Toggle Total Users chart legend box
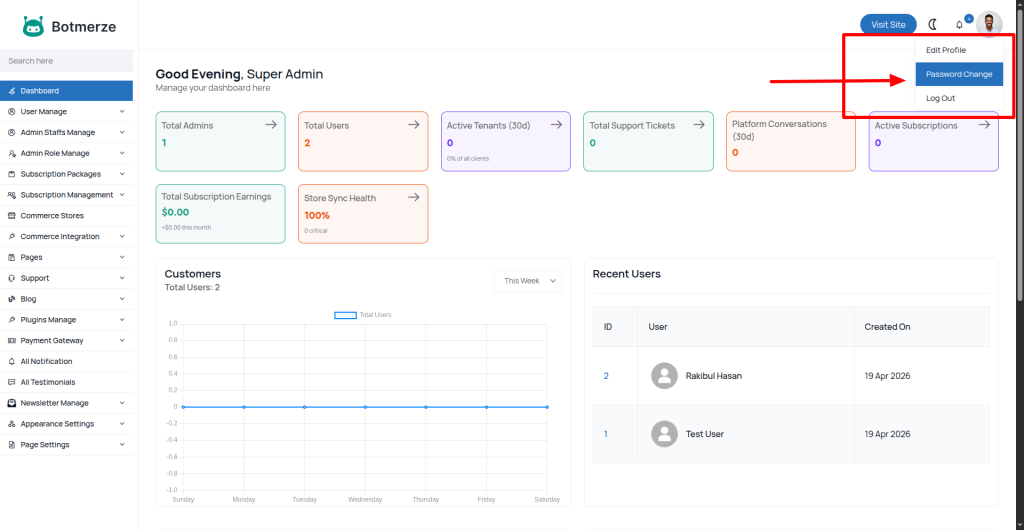1024x530 pixels. [x=345, y=315]
